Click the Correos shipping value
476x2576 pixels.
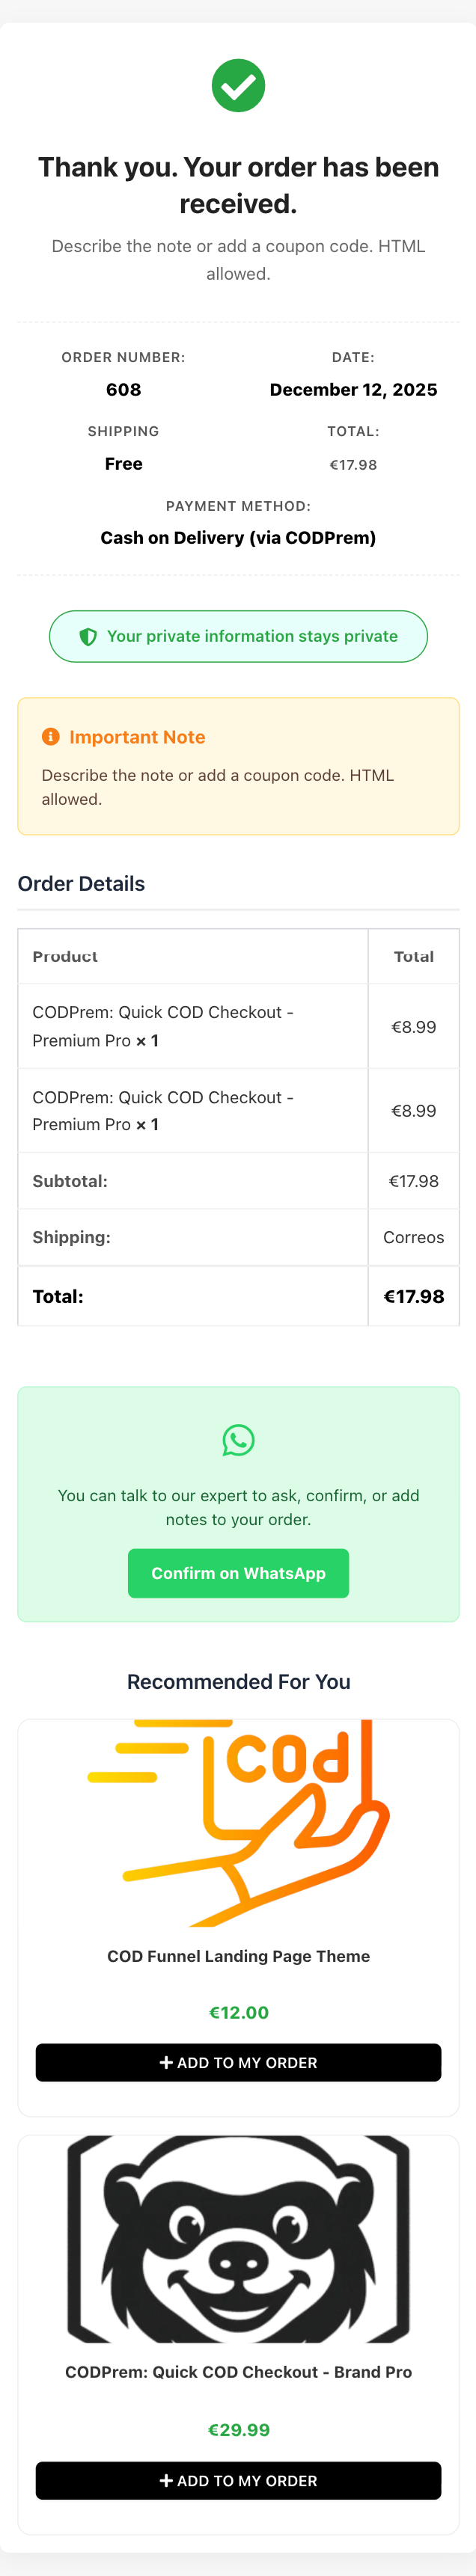point(413,1237)
